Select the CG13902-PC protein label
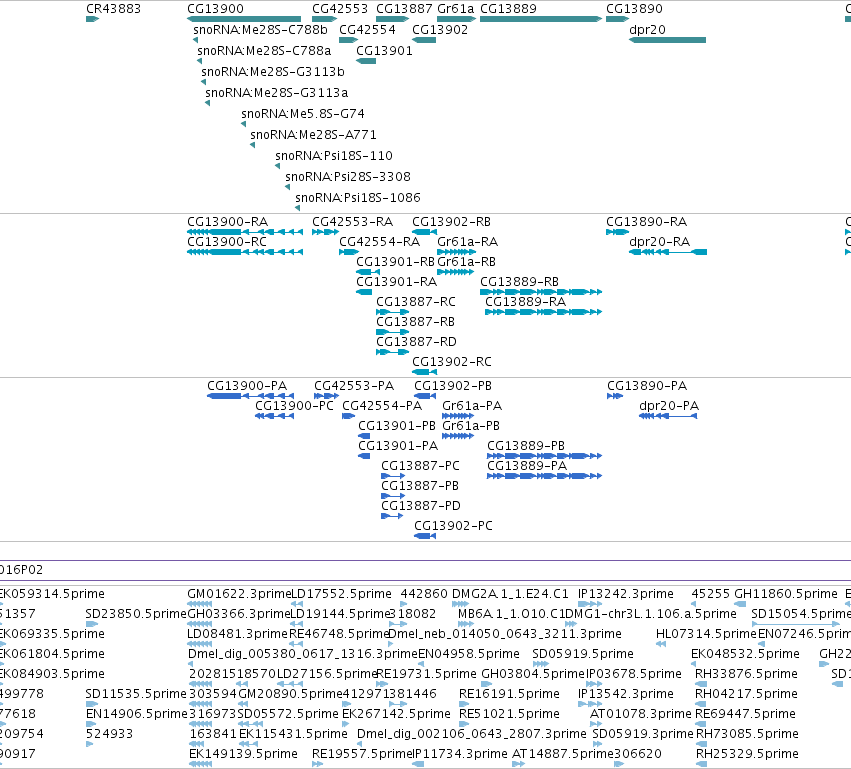851x769 pixels. (x=453, y=526)
